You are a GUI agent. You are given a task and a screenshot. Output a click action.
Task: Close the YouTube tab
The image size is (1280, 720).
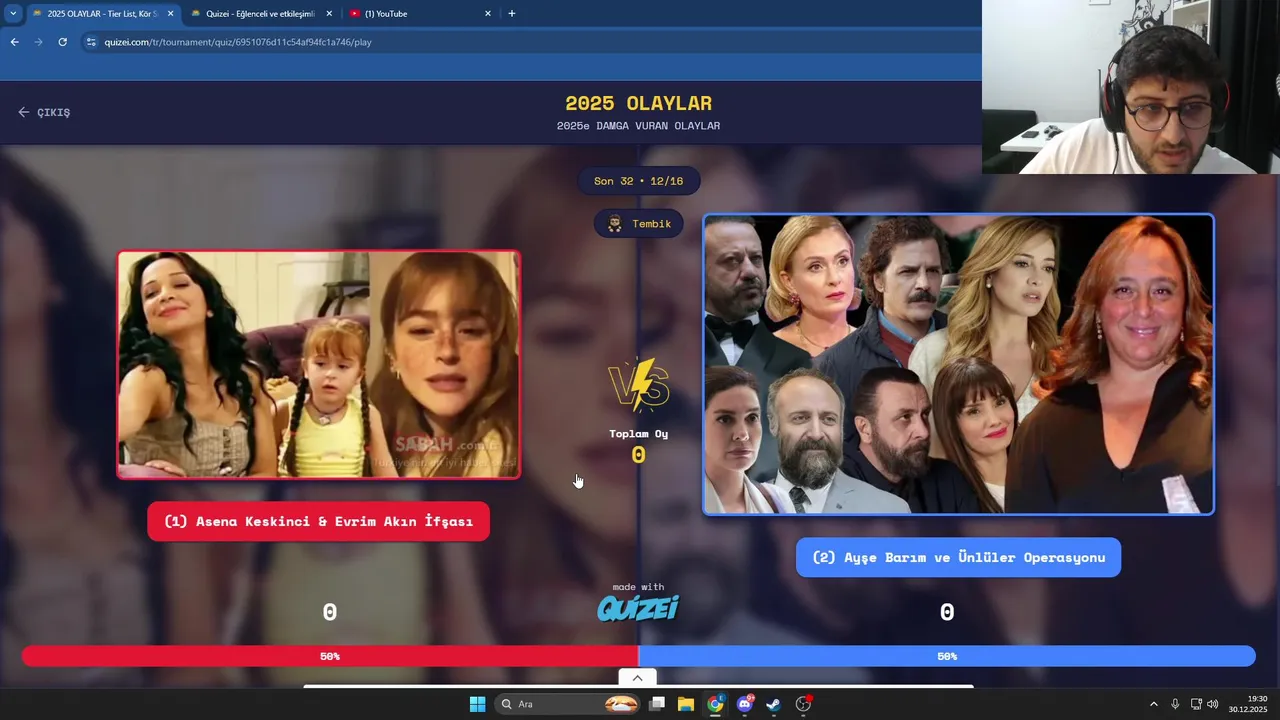pyautogui.click(x=488, y=14)
